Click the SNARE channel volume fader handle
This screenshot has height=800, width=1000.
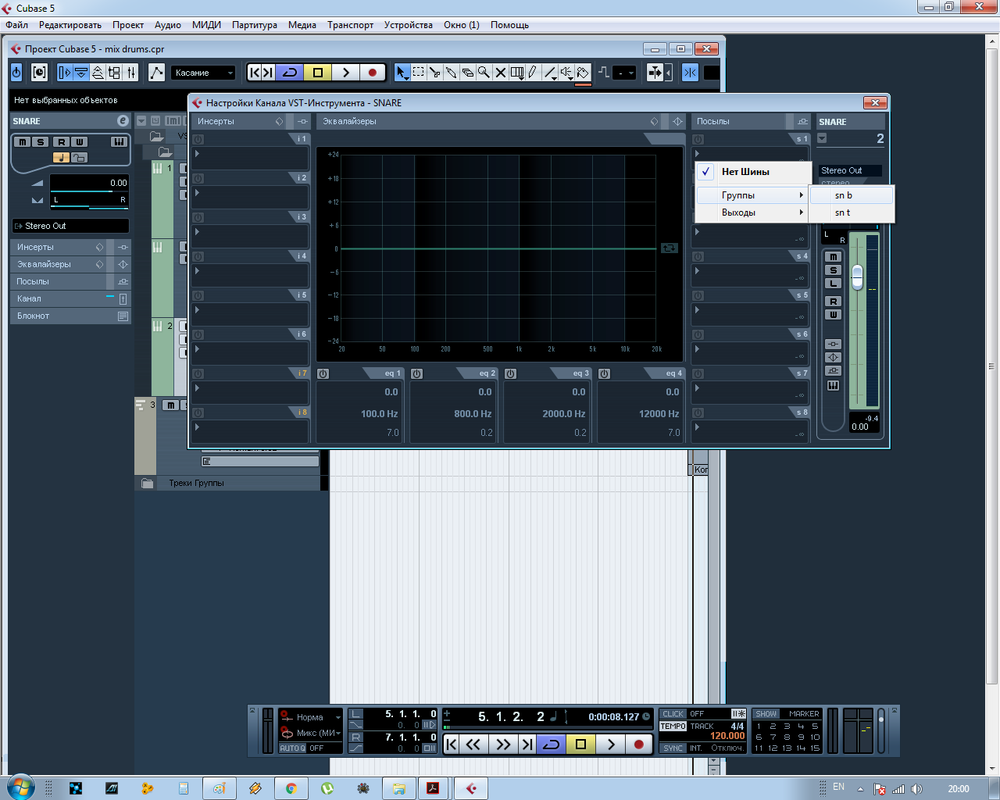pyautogui.click(x=857, y=277)
